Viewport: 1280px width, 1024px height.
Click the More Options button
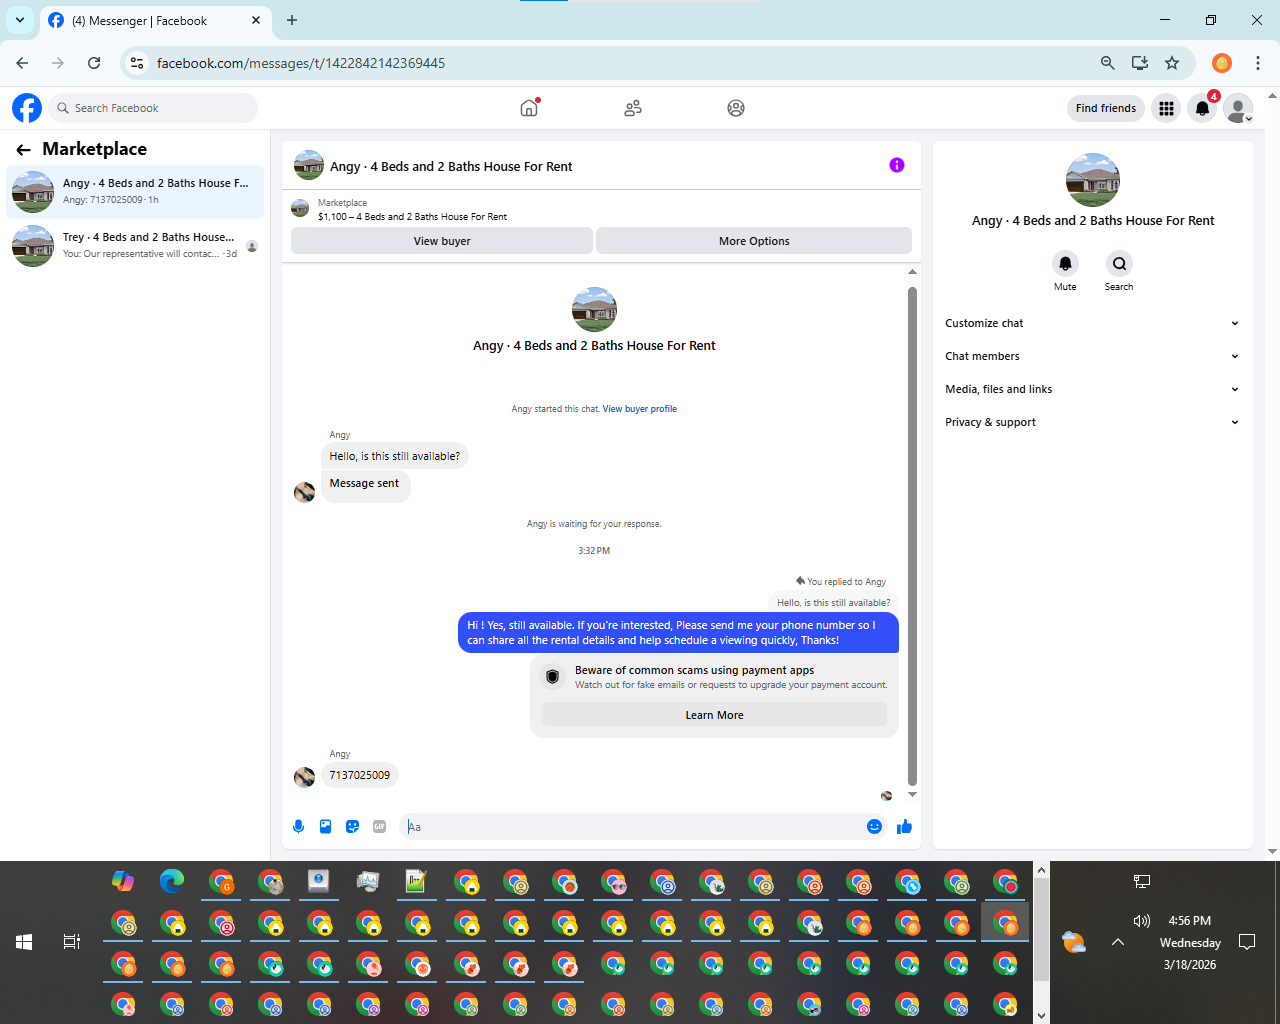coord(754,241)
